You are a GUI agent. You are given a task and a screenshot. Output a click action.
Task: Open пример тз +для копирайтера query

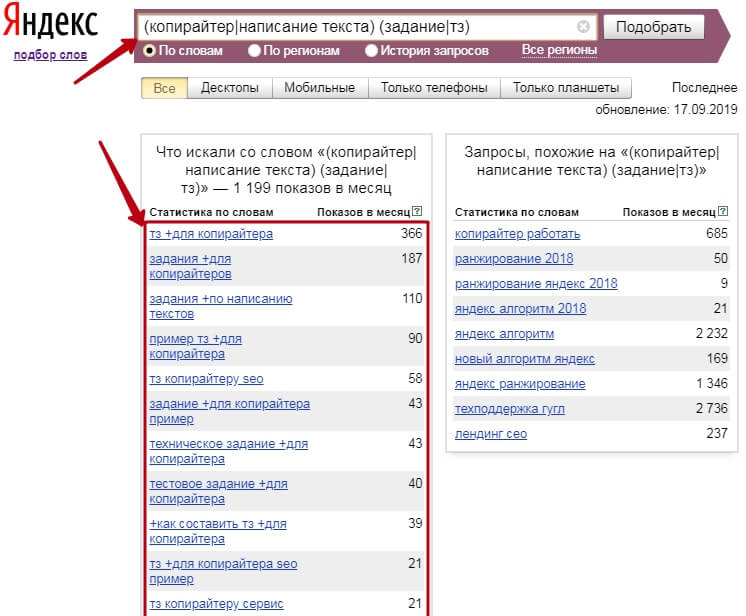[x=196, y=346]
